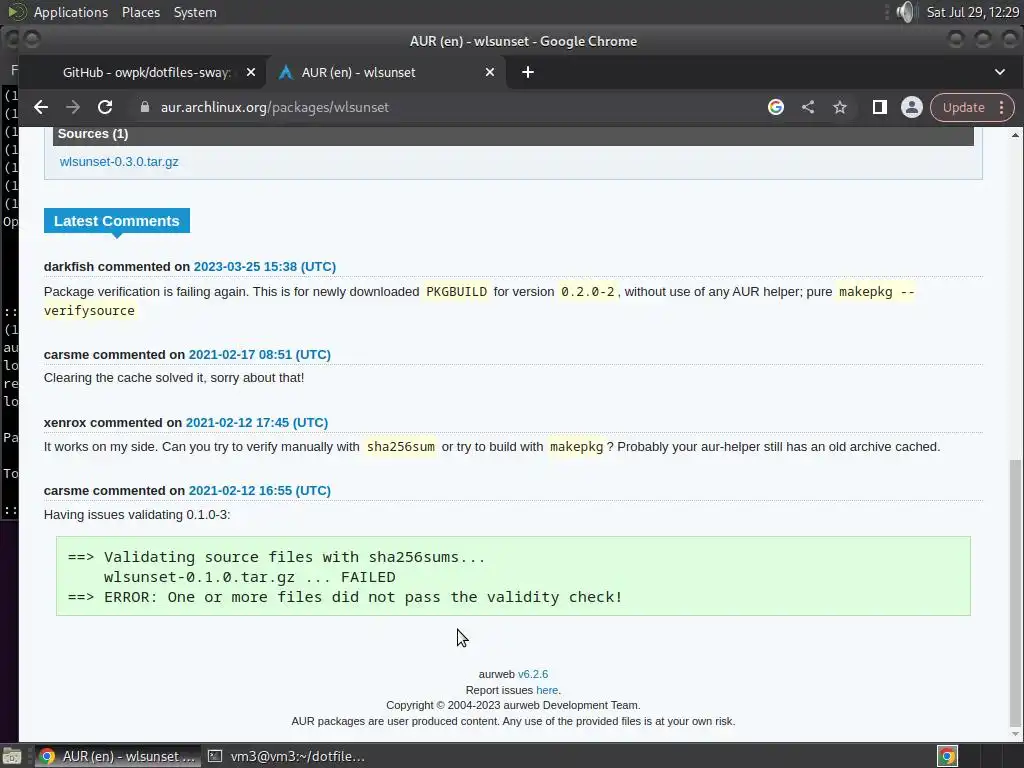Click the Sources (1) header
1024x768 pixels.
513,134
